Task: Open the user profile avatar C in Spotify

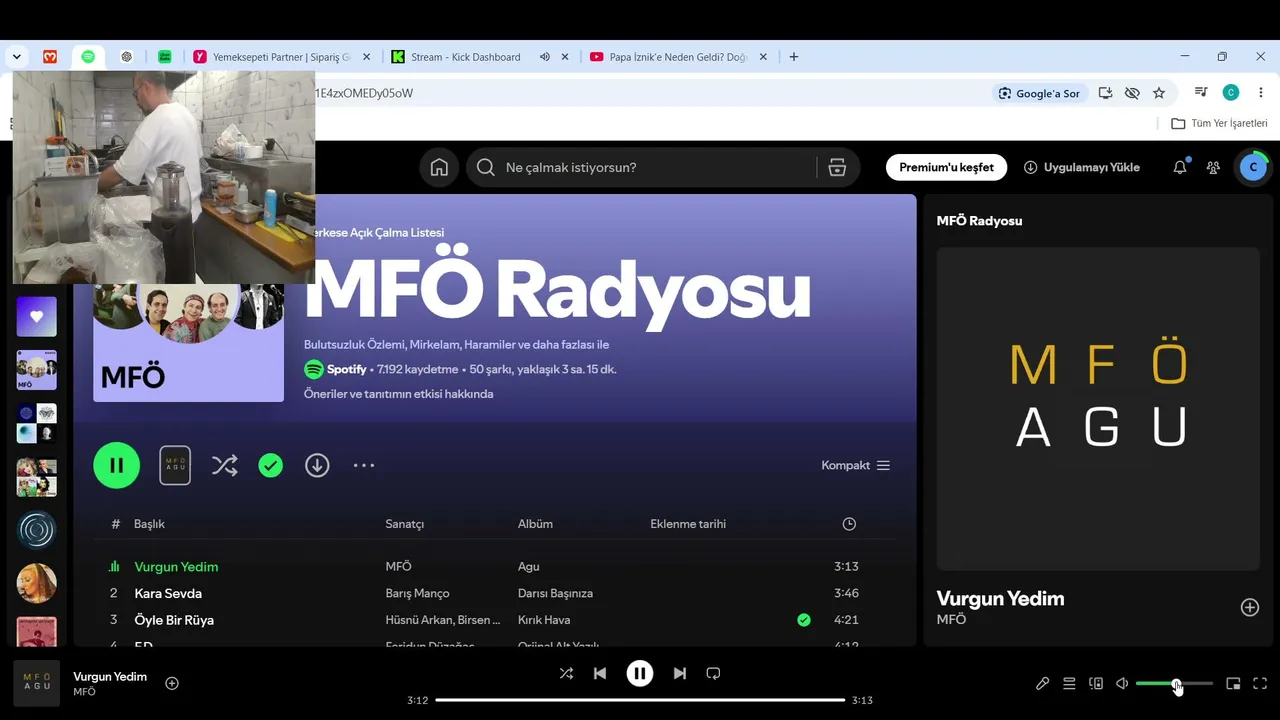Action: tap(1253, 167)
